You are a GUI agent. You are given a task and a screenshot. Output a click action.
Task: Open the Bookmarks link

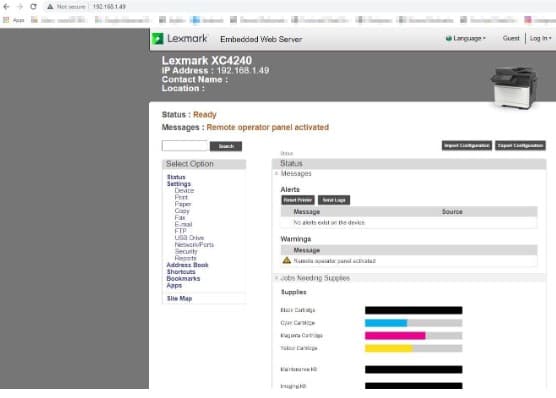(x=183, y=278)
